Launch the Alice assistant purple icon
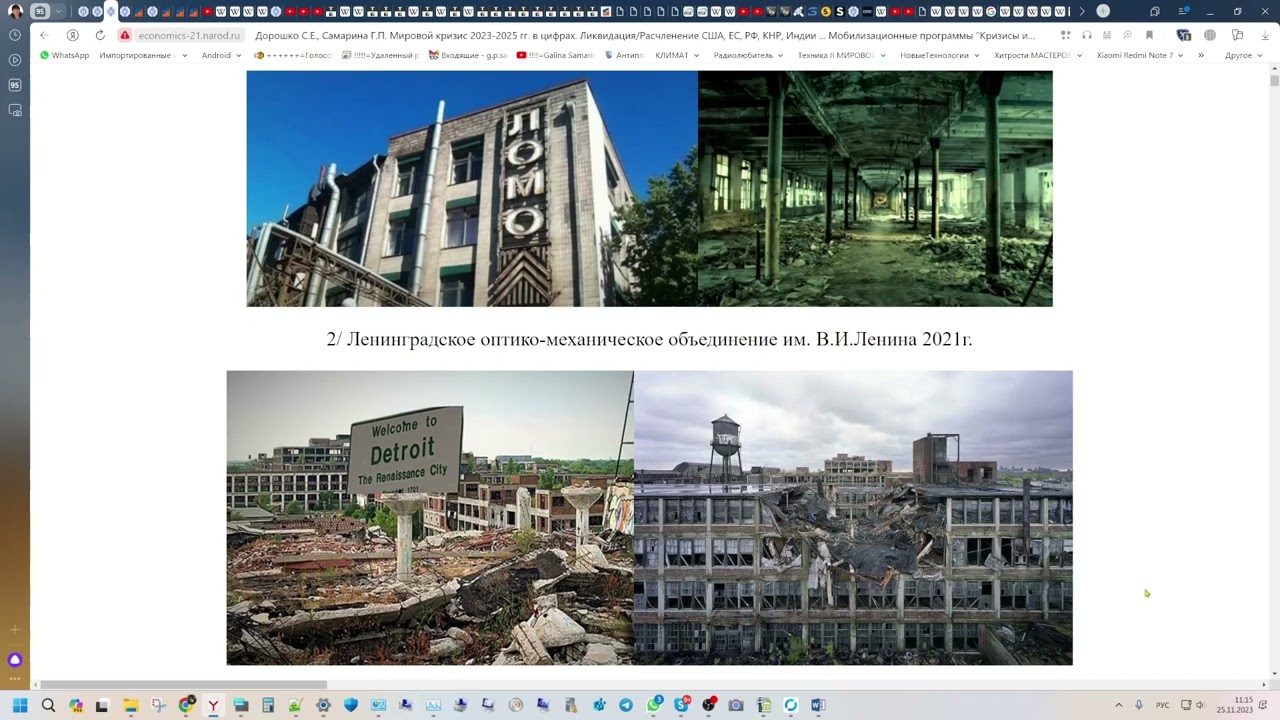Screen dimensions: 1280x720 tap(15, 660)
